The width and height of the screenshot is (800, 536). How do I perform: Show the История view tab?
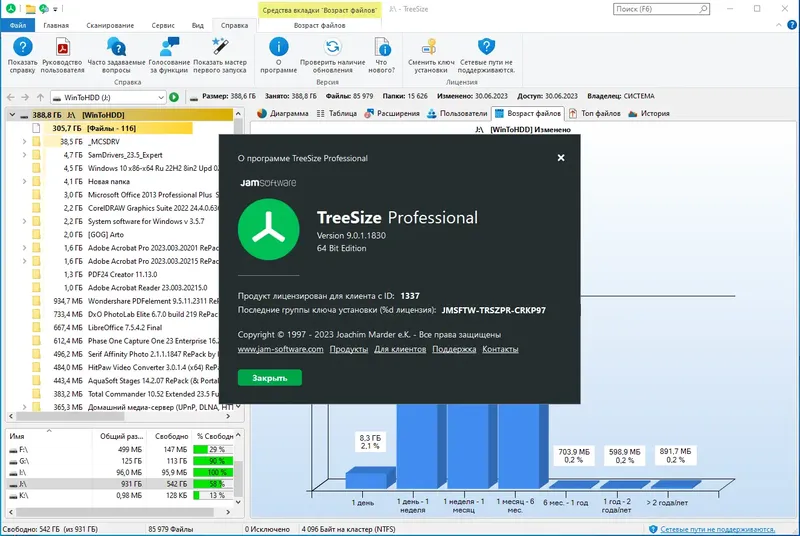point(648,113)
